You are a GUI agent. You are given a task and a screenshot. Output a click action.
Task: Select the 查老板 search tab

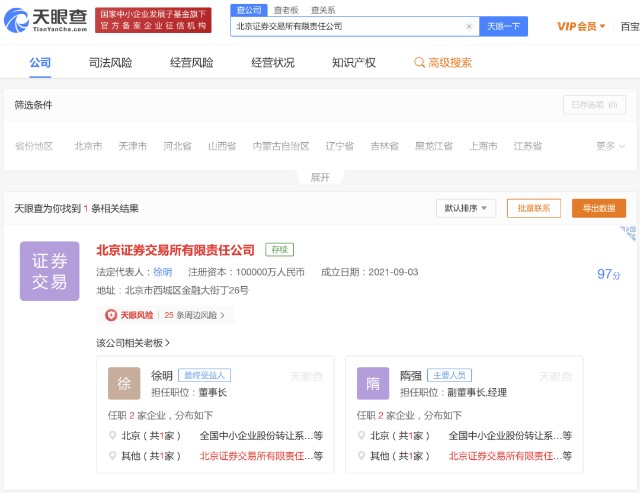(x=286, y=9)
